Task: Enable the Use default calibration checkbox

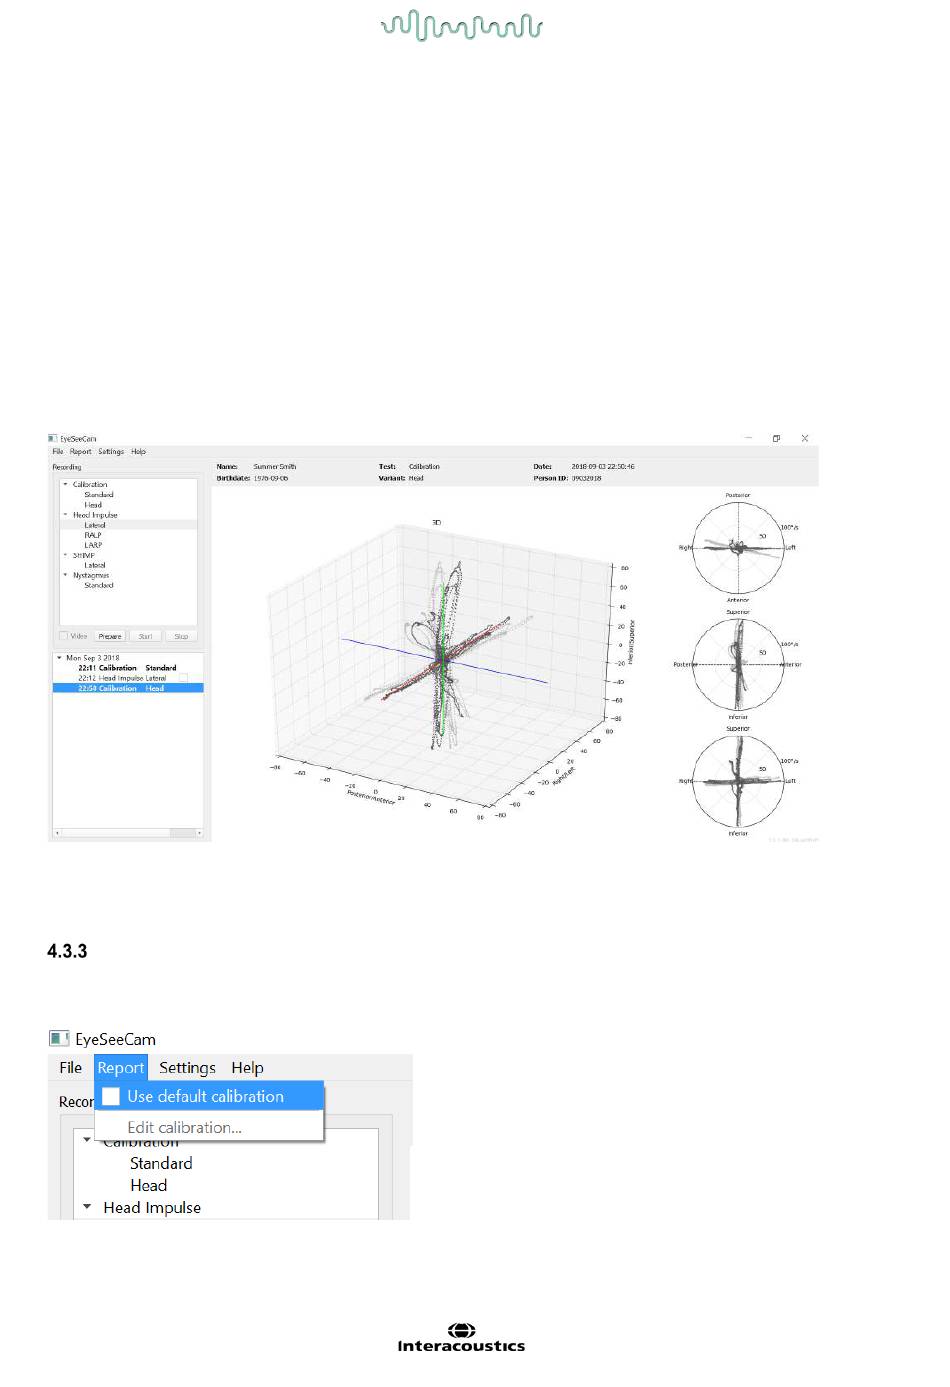Action: [x=111, y=1096]
